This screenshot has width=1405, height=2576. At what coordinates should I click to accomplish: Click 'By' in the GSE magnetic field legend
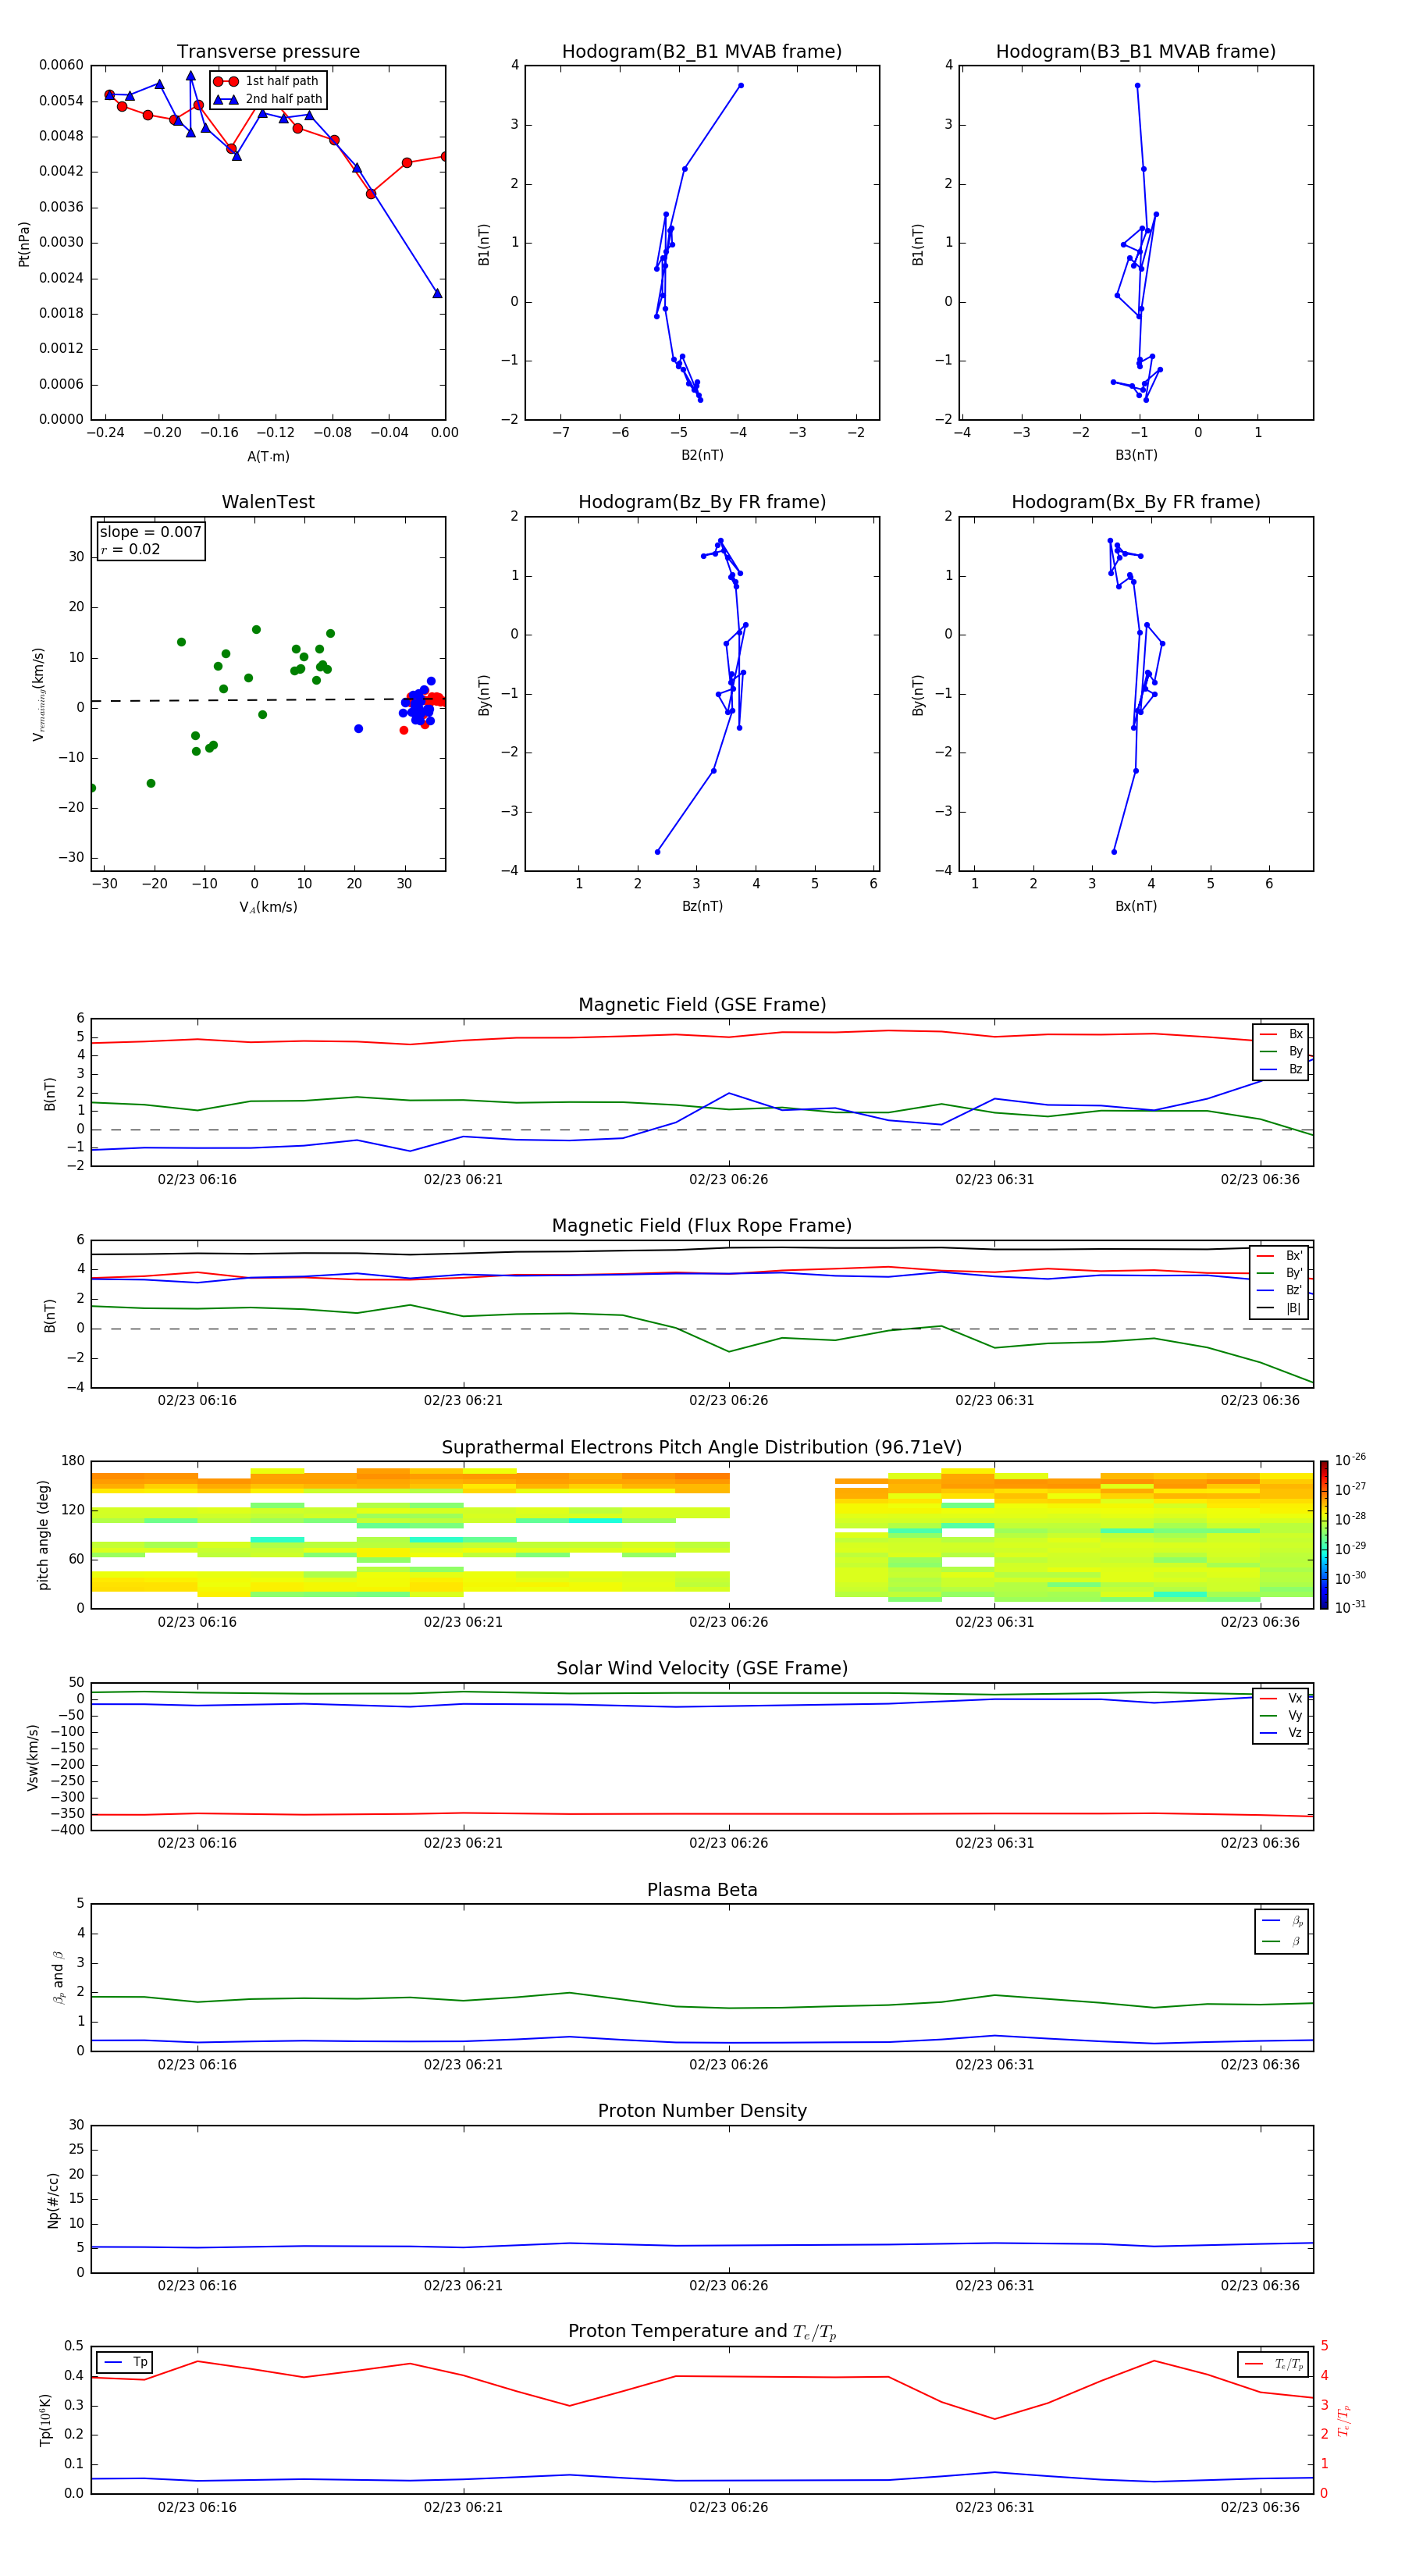point(1295,1052)
